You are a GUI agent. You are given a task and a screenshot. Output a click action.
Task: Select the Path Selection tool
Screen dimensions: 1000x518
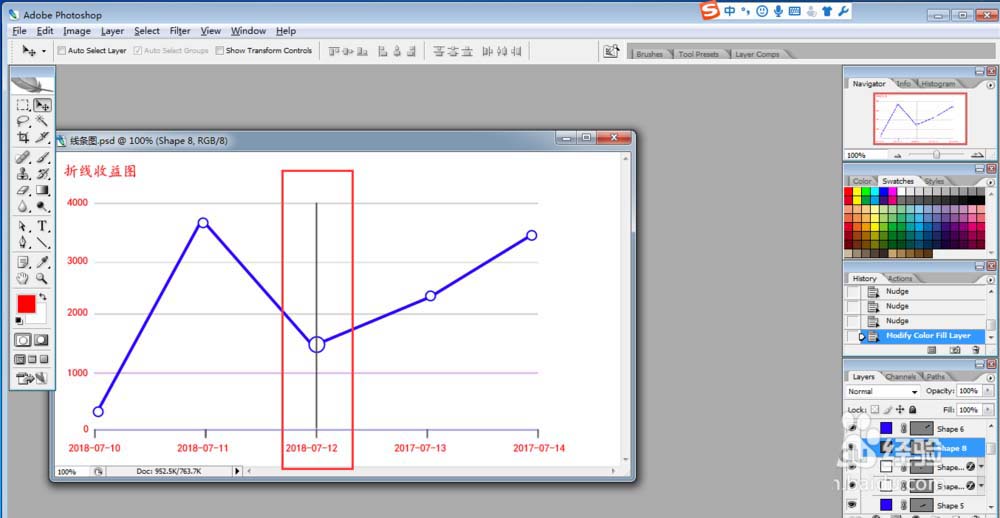(23, 226)
